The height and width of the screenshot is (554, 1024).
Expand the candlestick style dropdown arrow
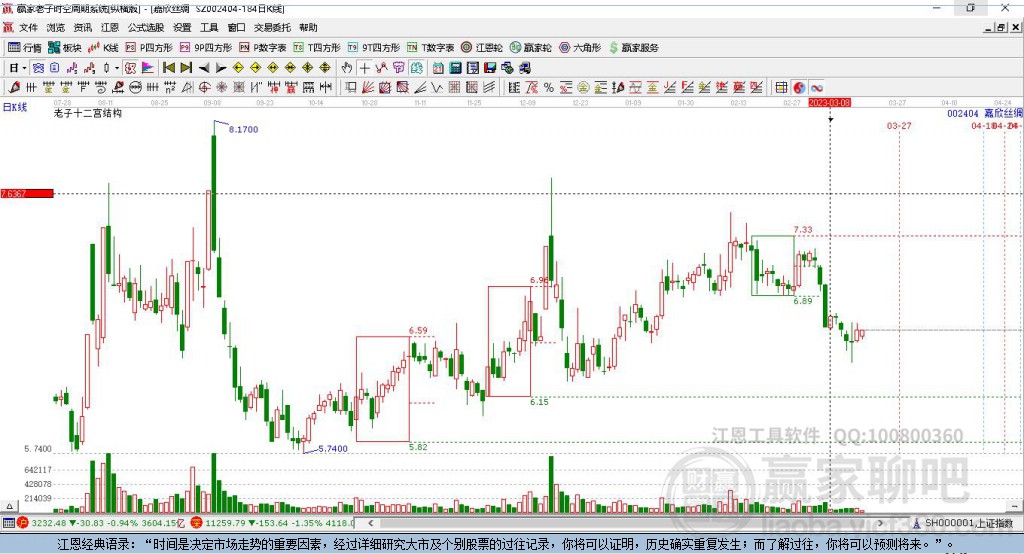pyautogui.click(x=117, y=68)
